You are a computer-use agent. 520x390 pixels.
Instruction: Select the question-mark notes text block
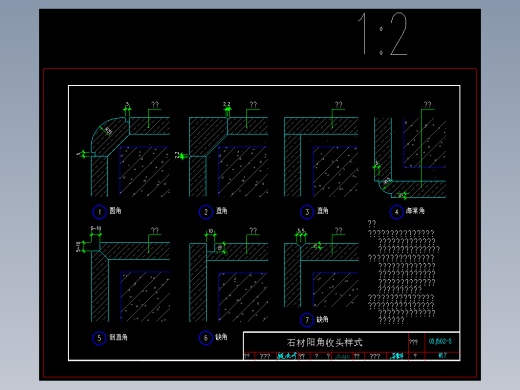pyautogui.click(x=404, y=272)
